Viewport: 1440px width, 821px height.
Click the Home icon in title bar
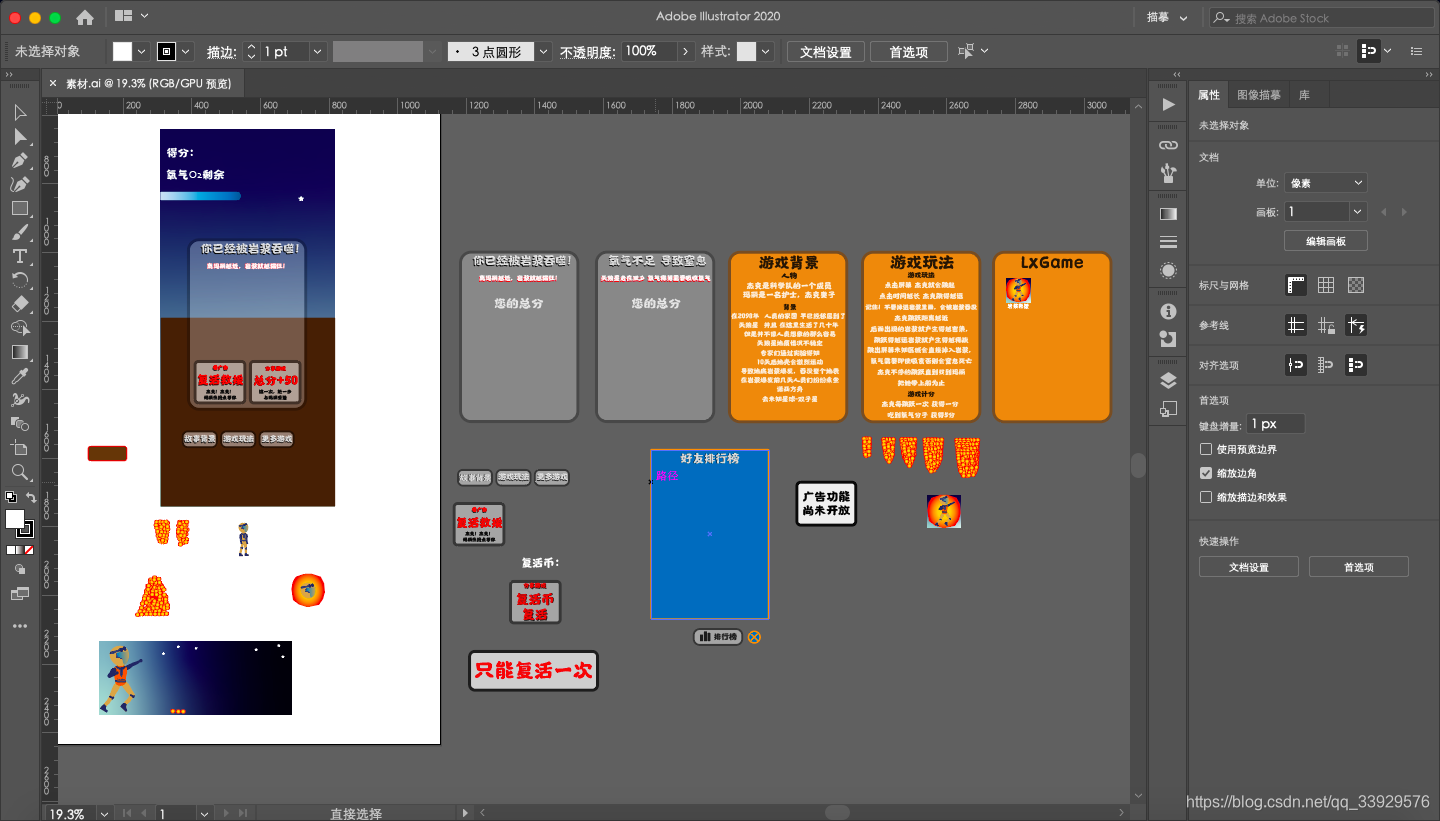(85, 17)
